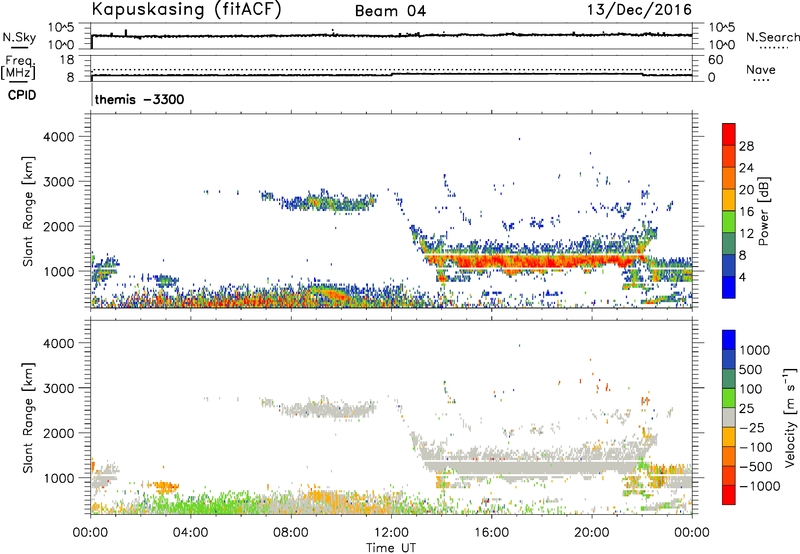Select the themis -3300 CPID entry
Viewport: 800px width, 554px height.
click(139, 99)
